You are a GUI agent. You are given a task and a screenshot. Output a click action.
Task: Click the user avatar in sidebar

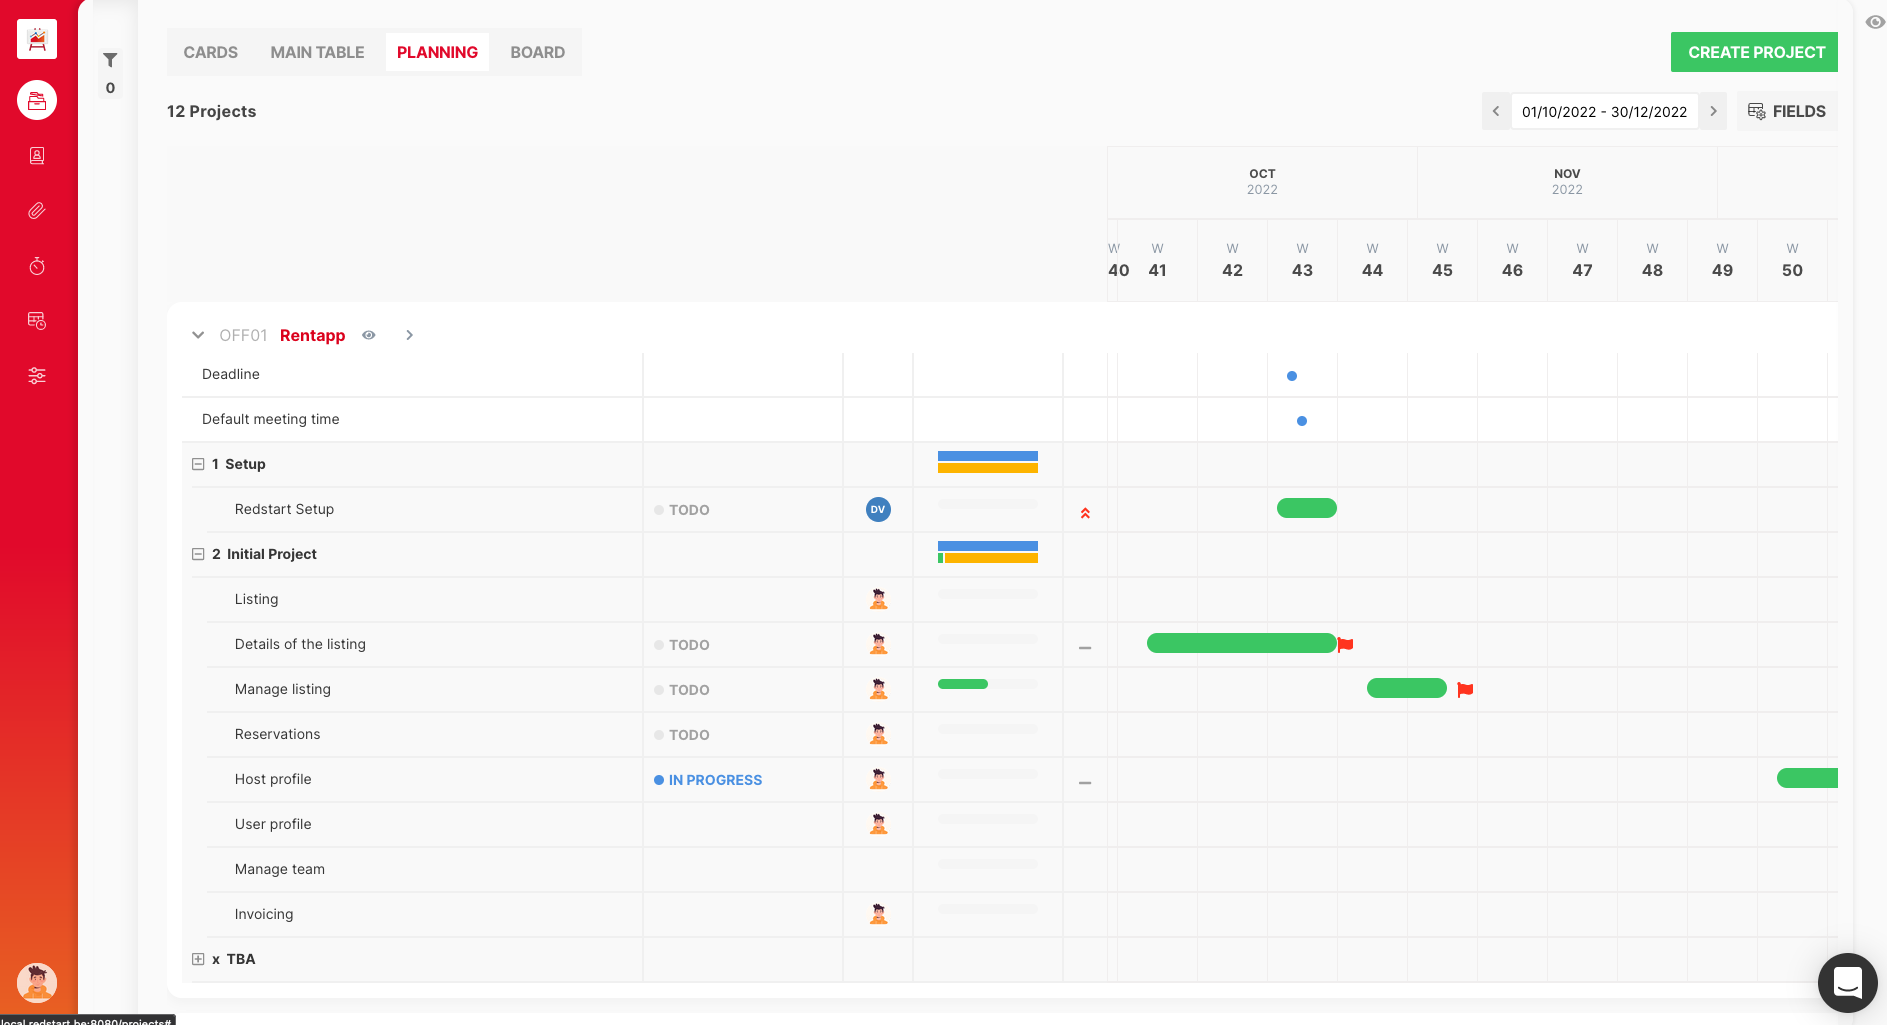click(37, 983)
